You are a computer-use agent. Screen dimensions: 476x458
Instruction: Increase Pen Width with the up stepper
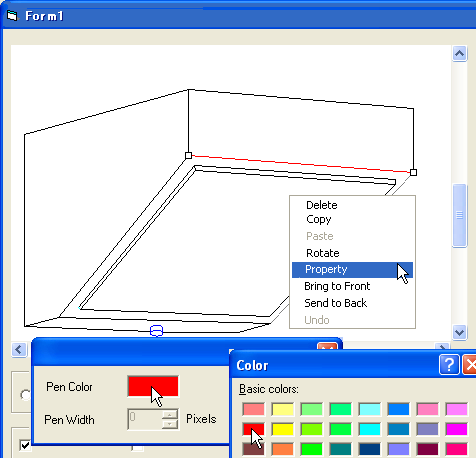point(170,415)
